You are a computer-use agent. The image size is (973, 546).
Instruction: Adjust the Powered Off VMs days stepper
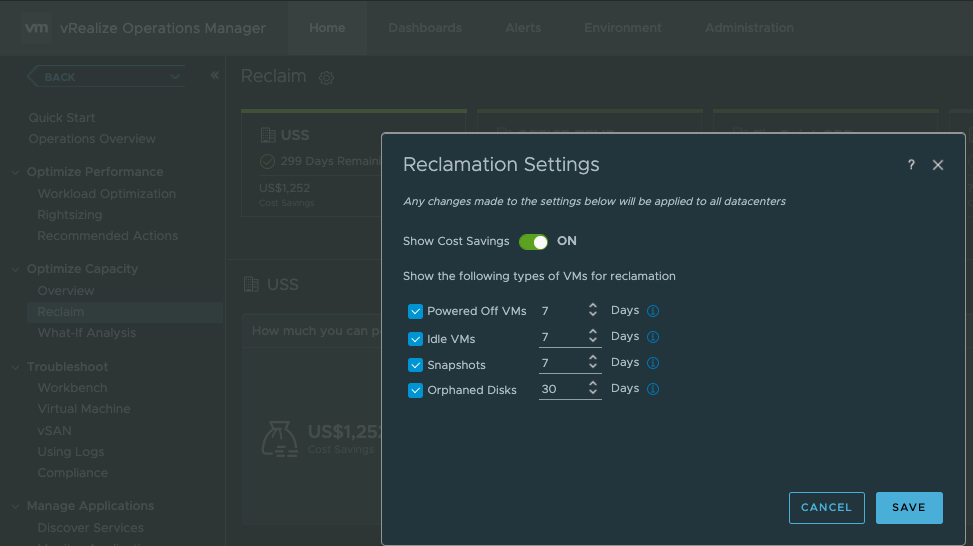coord(593,310)
